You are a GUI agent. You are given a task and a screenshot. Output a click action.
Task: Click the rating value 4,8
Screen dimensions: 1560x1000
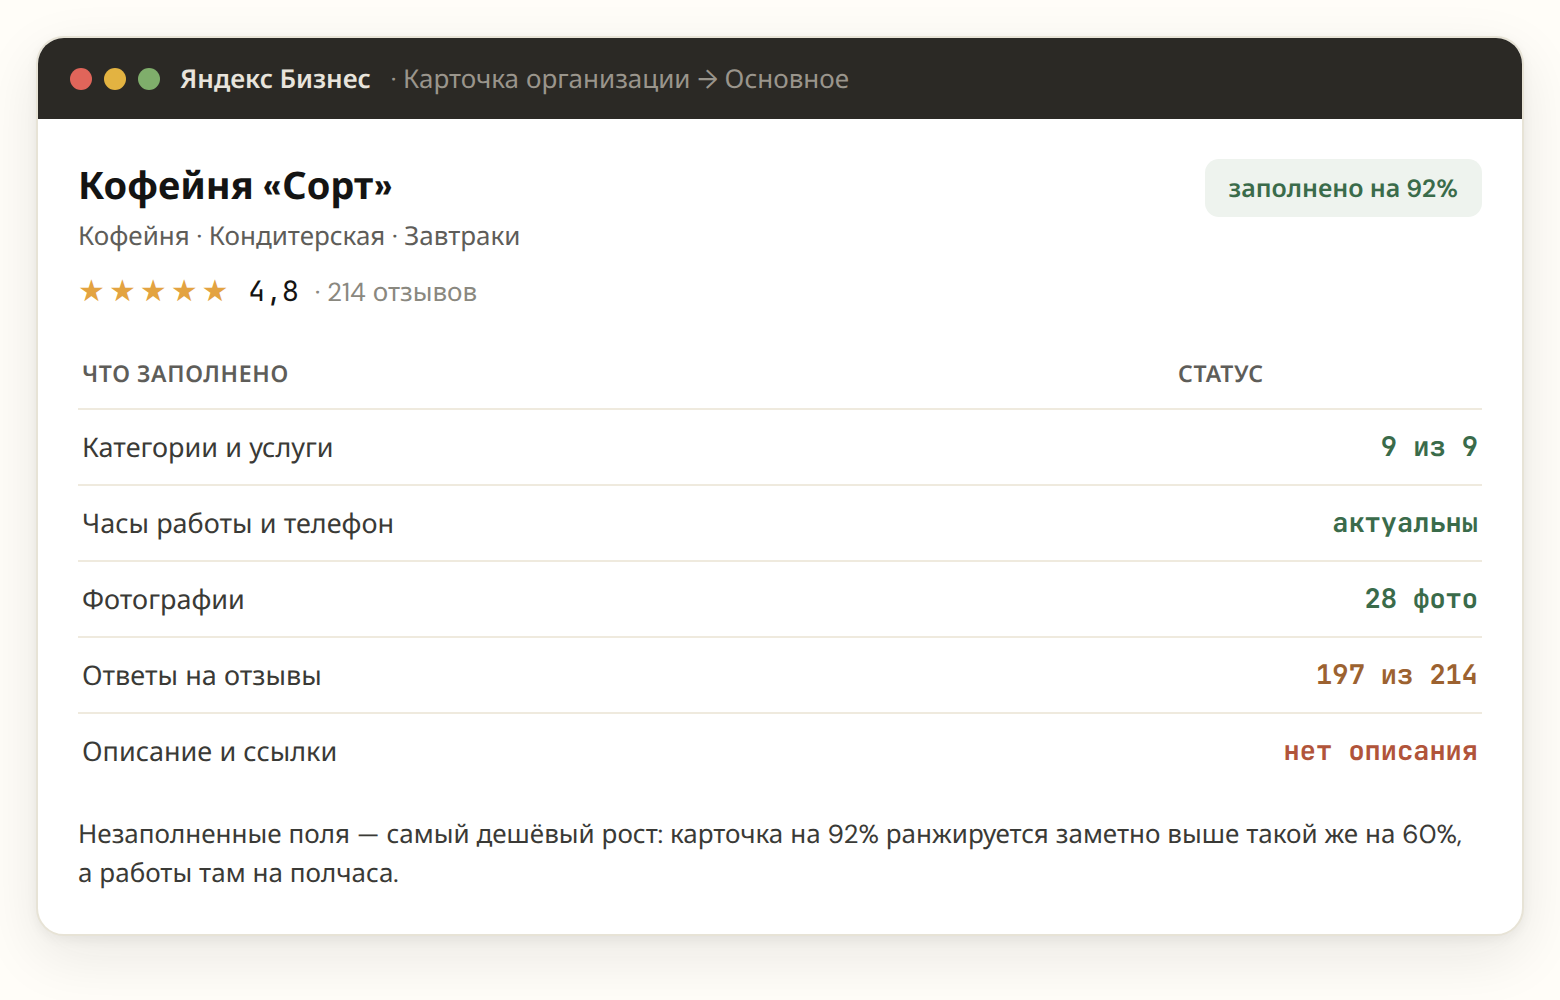tap(274, 291)
